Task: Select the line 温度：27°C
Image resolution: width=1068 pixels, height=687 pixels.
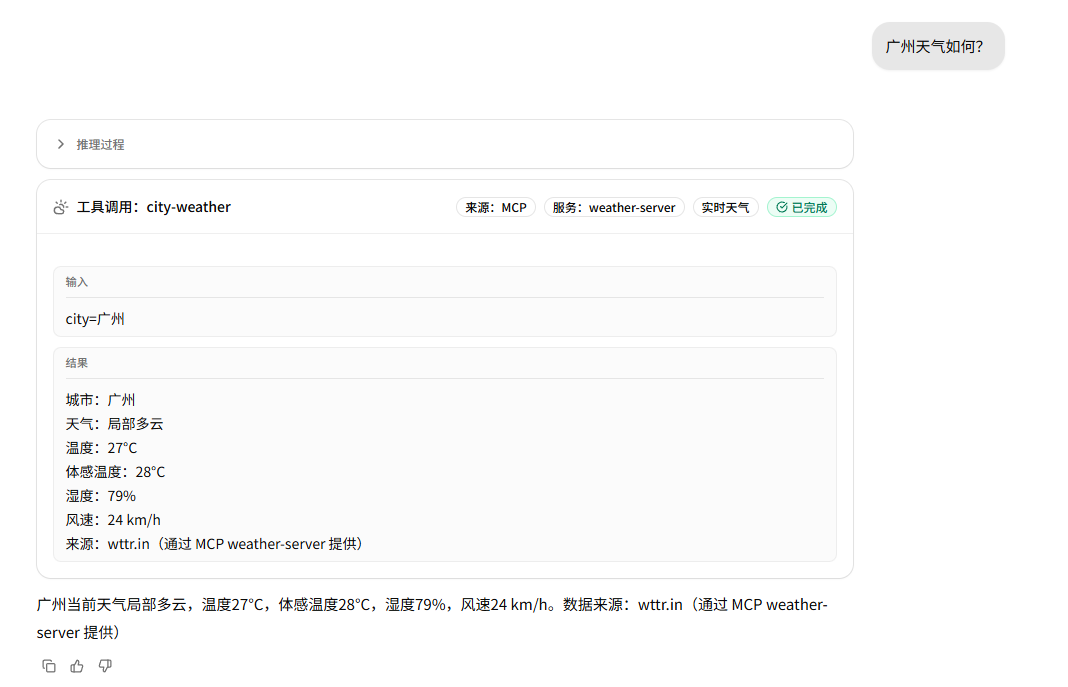Action: pos(101,448)
